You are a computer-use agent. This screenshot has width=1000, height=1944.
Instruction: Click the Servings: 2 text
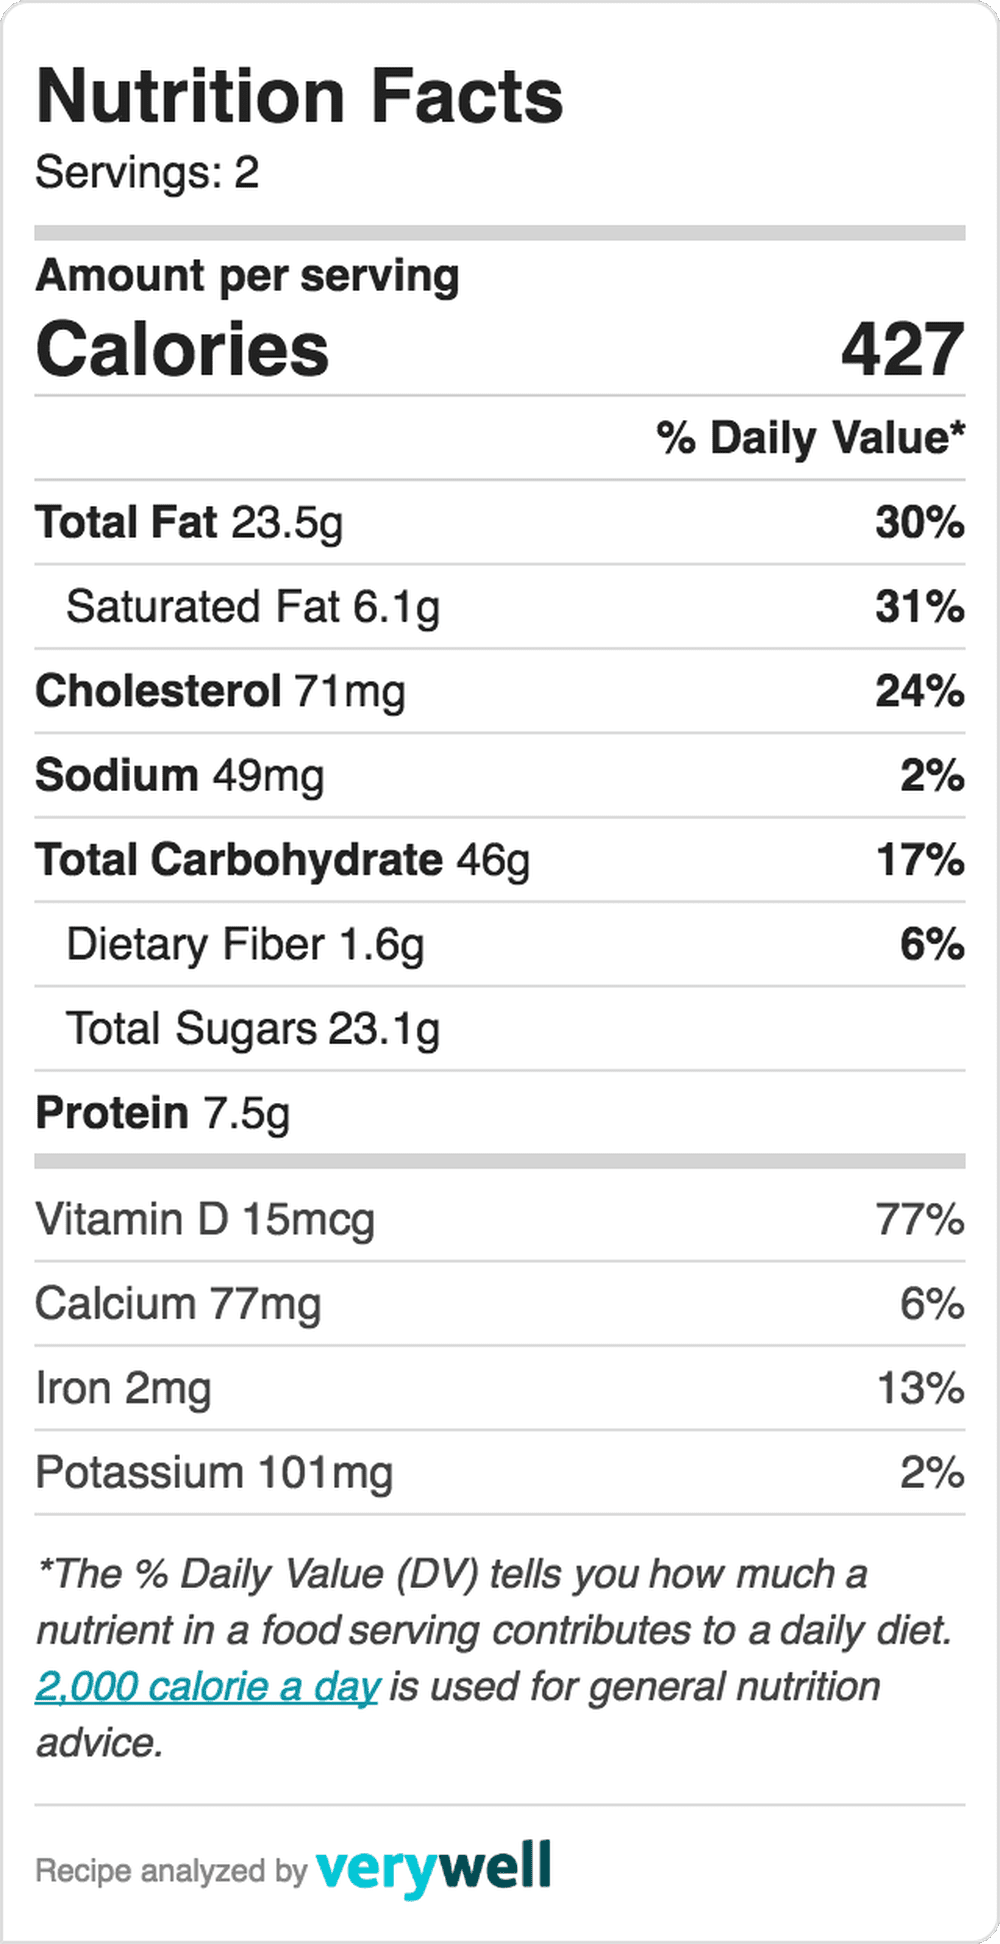pos(147,172)
